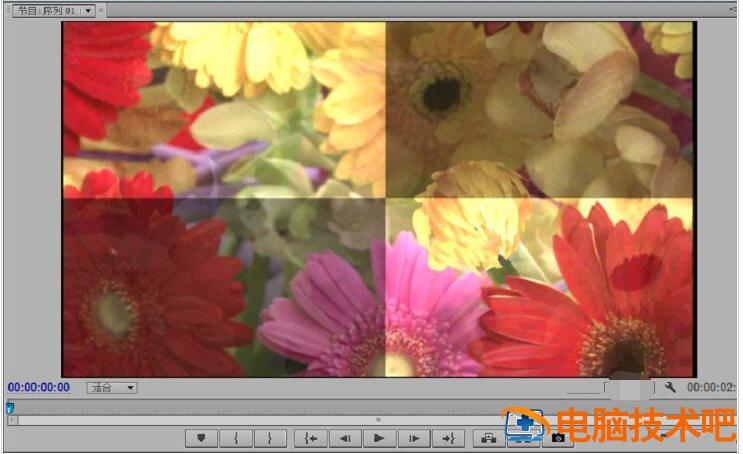
Task: Click the zoom scroll bar below the ruler
Action: [377, 420]
